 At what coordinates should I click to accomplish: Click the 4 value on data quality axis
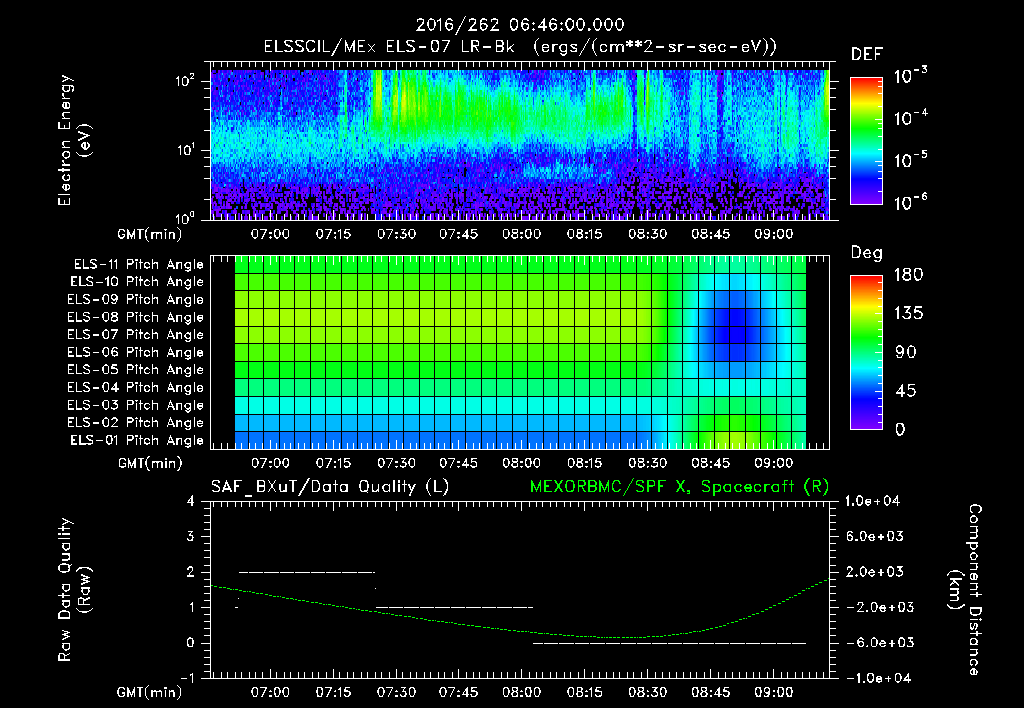point(190,501)
